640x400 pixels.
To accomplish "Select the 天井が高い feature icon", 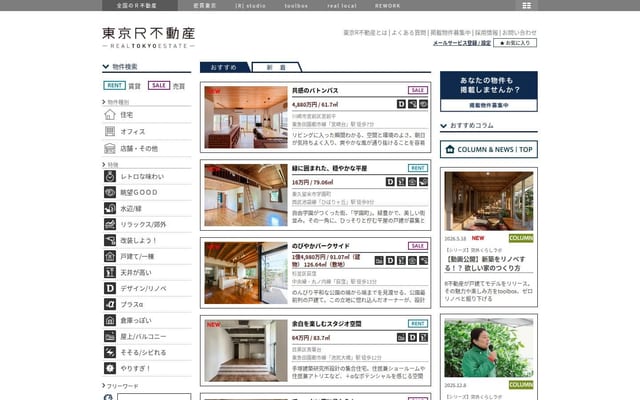I will coord(110,272).
